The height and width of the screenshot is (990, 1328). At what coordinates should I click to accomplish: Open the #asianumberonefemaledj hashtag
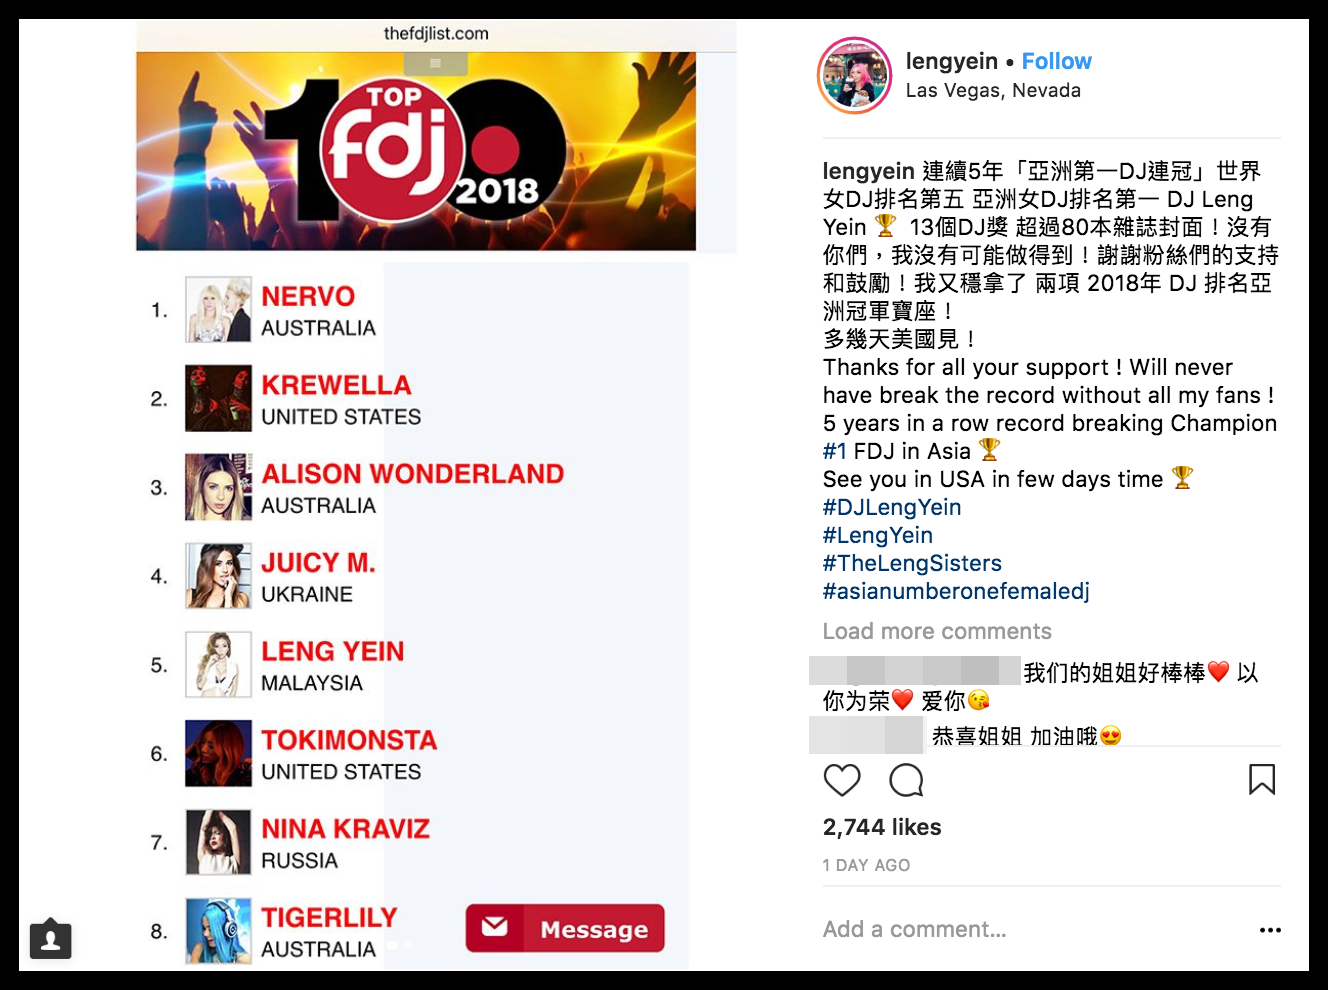[956, 591]
